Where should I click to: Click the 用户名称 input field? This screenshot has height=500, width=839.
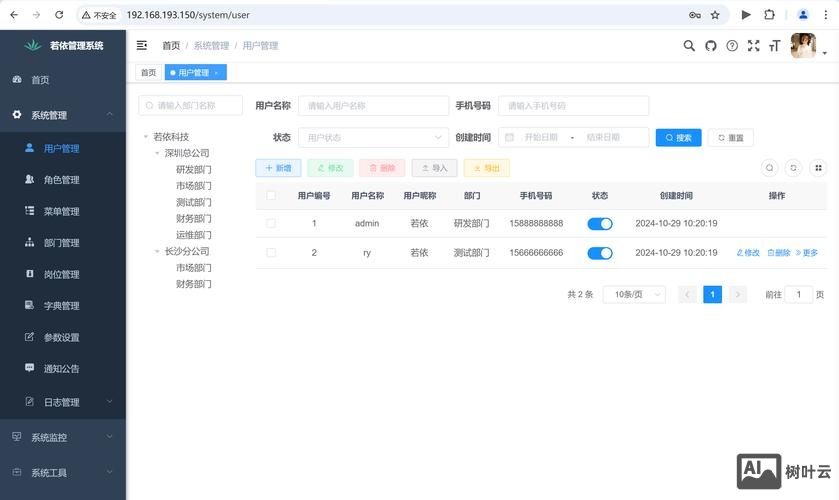[x=373, y=105]
